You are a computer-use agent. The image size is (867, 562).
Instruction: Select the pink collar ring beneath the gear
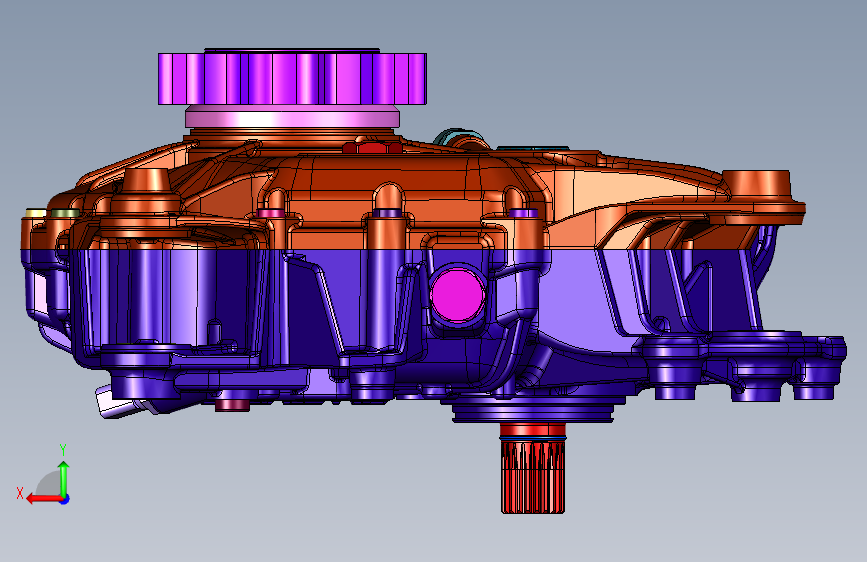pos(292,117)
